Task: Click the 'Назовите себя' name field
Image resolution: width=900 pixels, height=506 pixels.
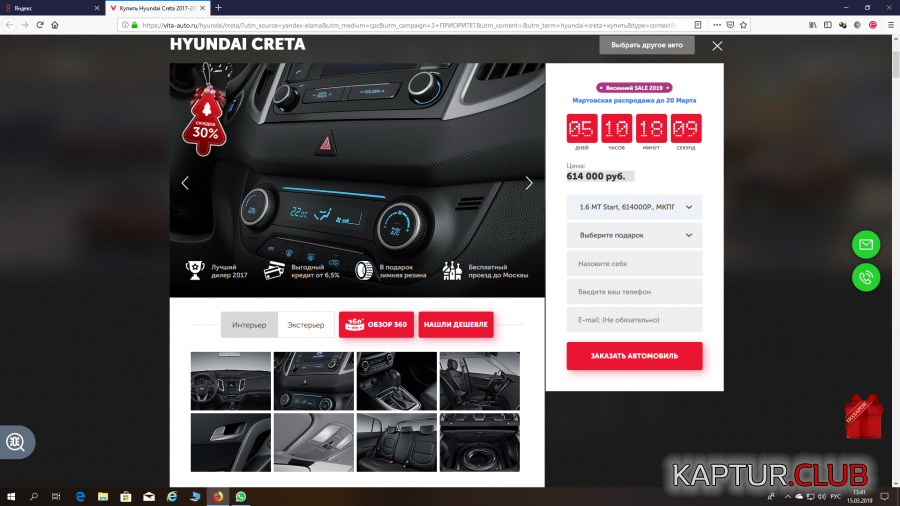Action: pos(634,264)
